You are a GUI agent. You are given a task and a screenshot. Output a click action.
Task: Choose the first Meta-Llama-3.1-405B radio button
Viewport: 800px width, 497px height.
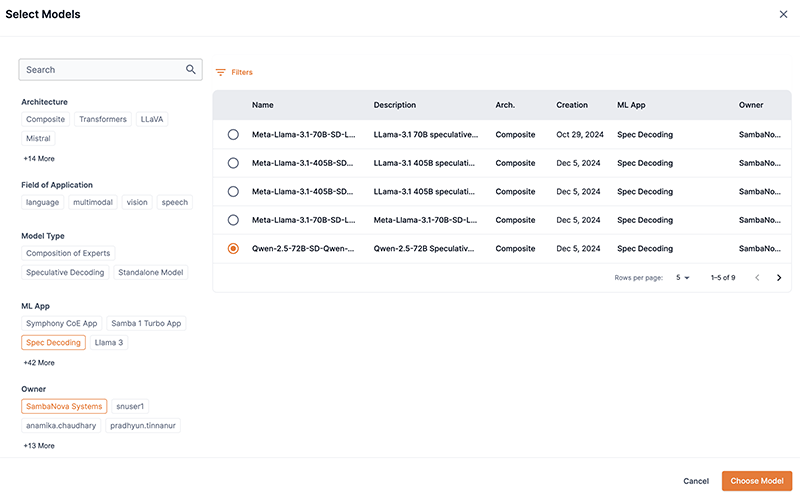click(x=233, y=163)
